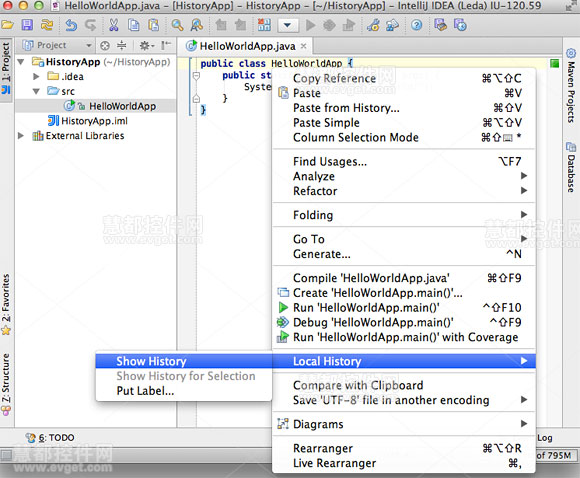Choose Debug 'HelloWorldApp.main()' menu item
This screenshot has height=478, width=580.
point(404,323)
